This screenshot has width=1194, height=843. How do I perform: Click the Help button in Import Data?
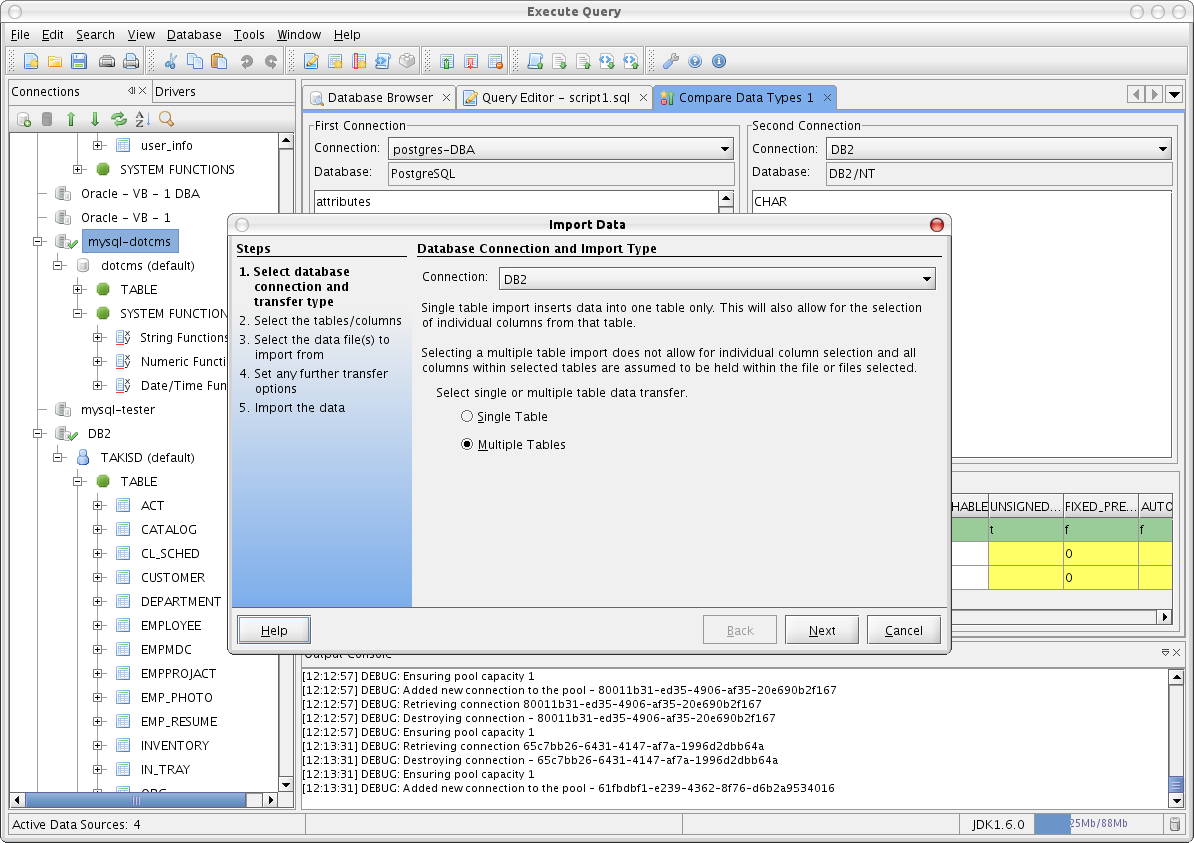274,631
